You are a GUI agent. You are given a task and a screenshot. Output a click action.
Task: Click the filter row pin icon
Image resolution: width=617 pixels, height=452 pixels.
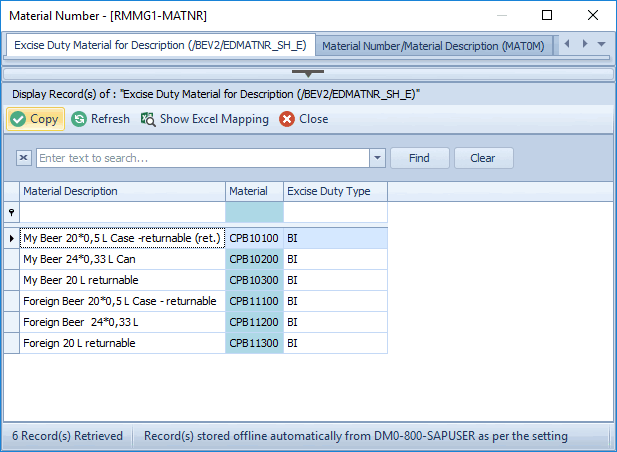click(x=12, y=212)
